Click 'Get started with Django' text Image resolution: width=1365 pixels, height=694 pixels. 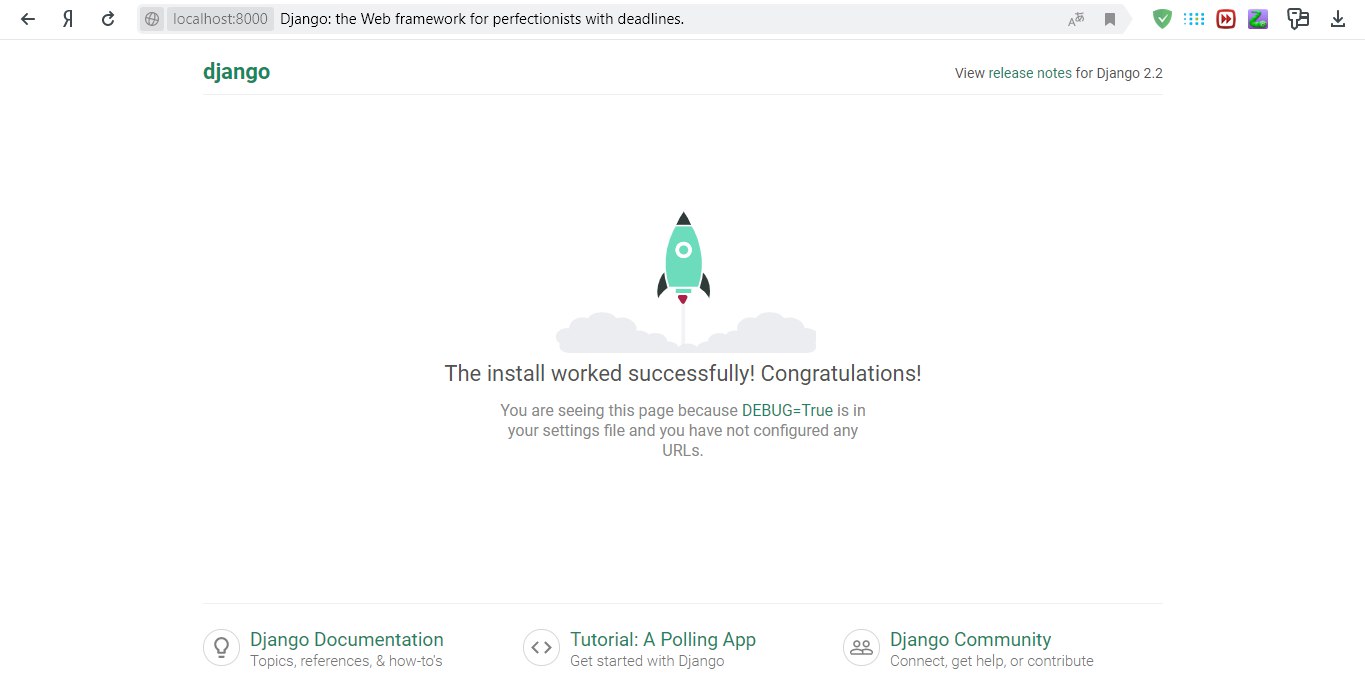(647, 661)
